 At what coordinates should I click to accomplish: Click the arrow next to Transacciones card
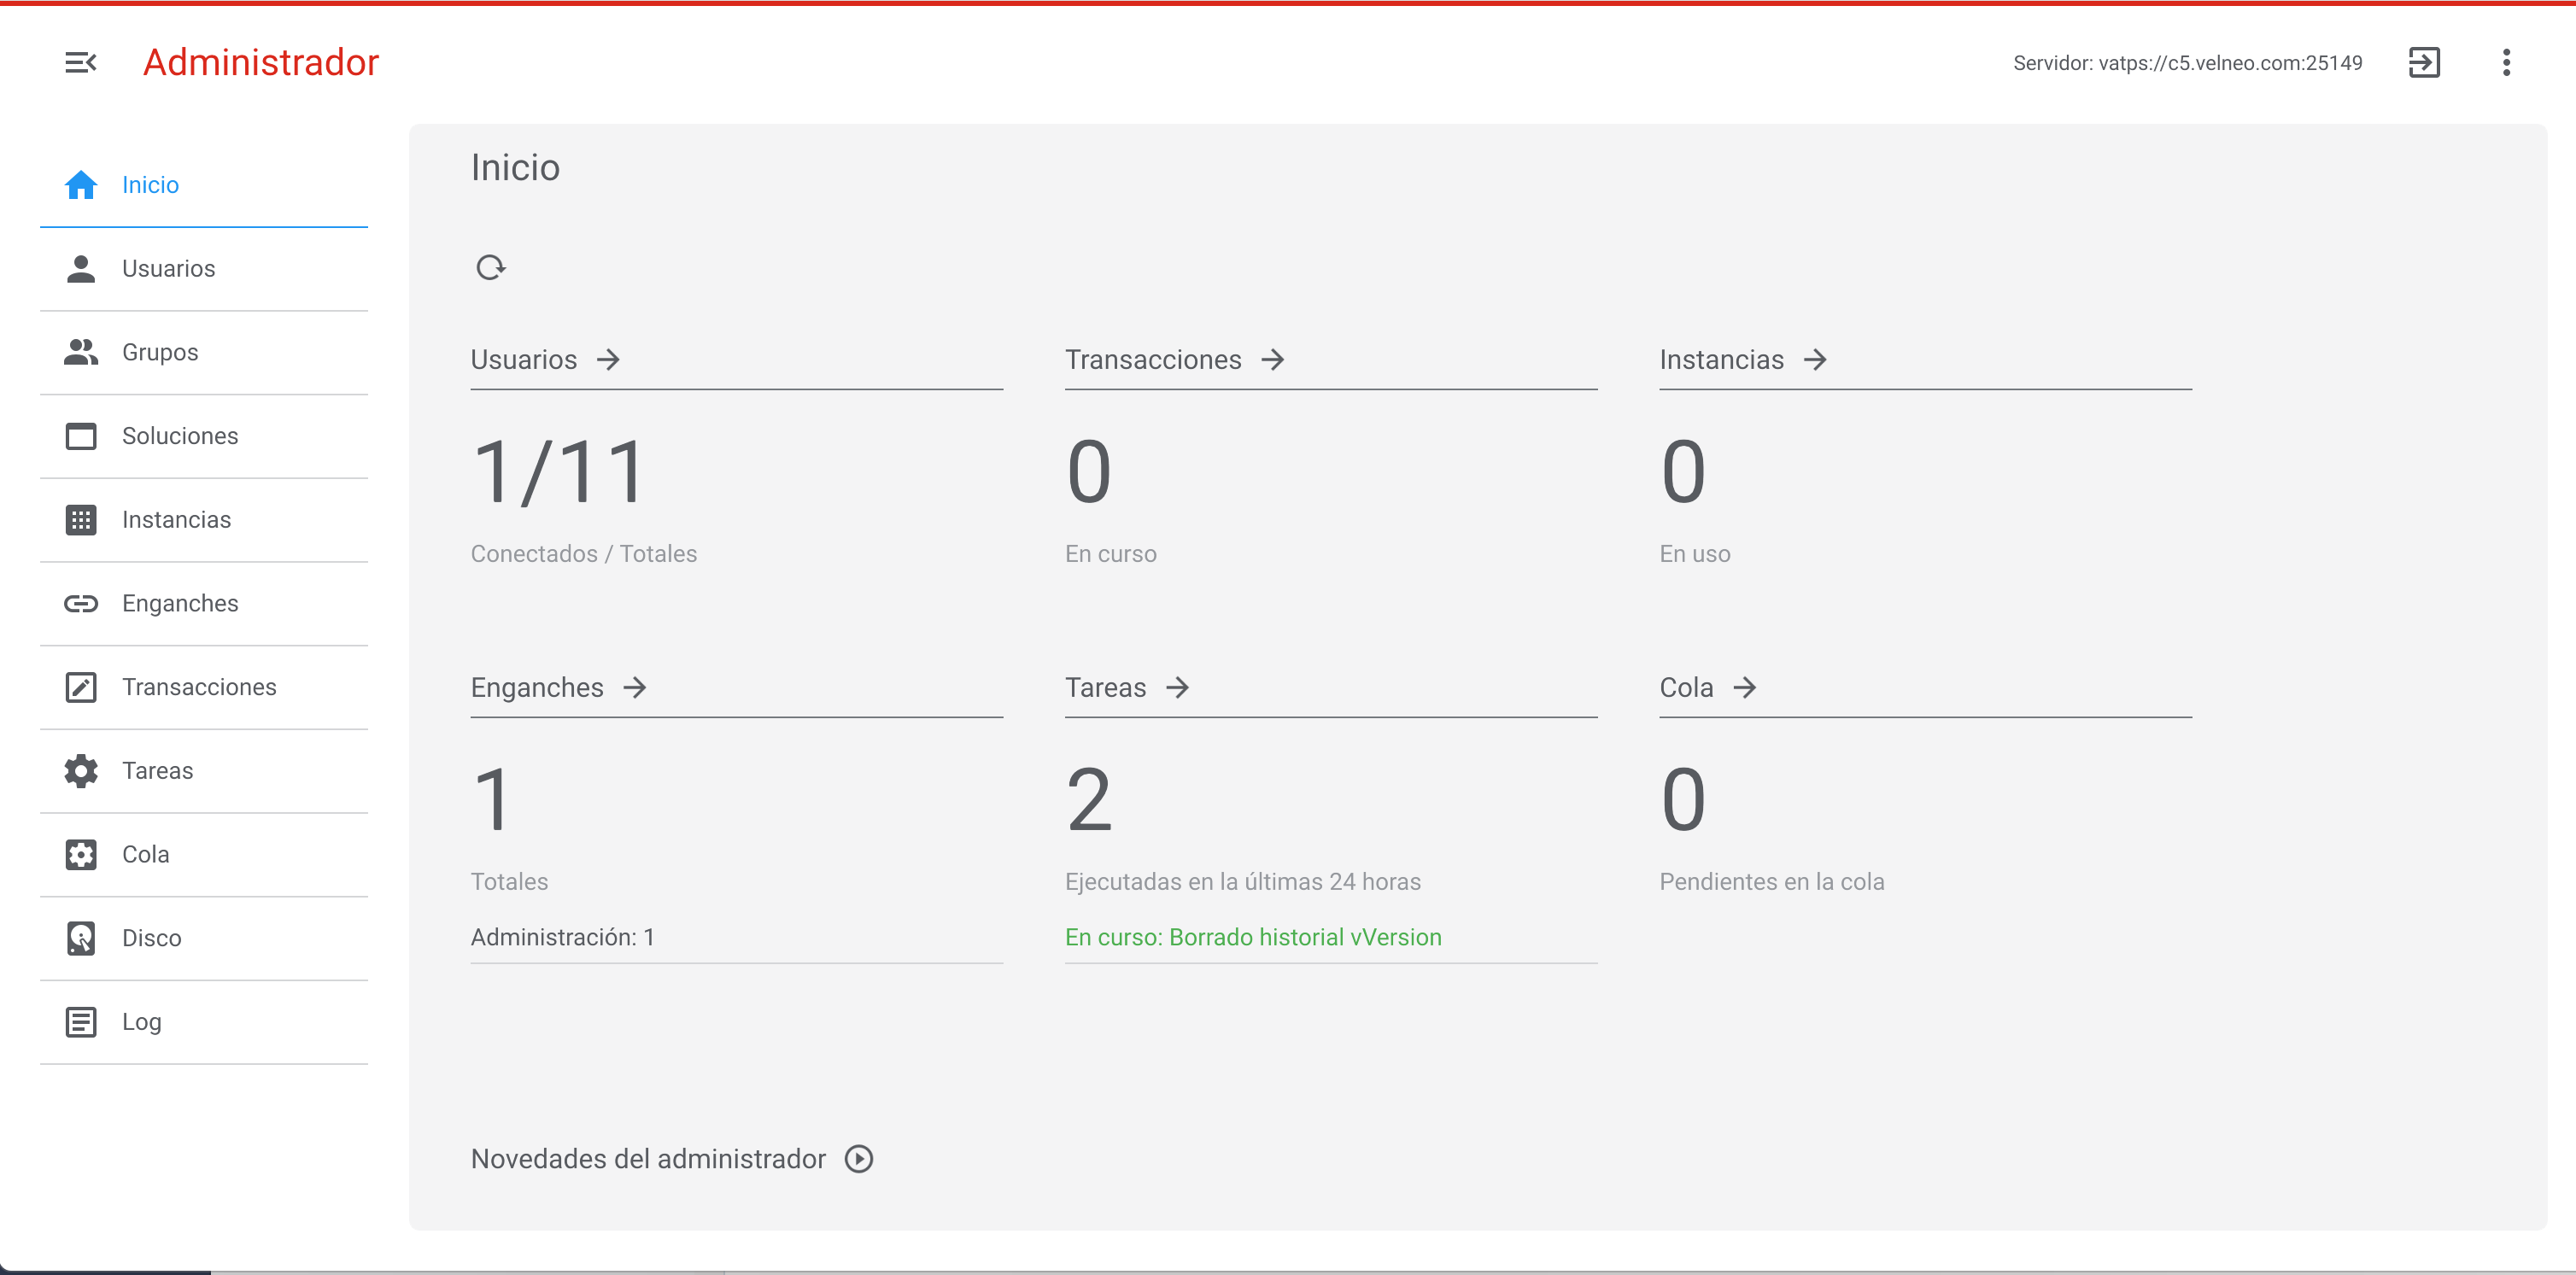click(1272, 359)
